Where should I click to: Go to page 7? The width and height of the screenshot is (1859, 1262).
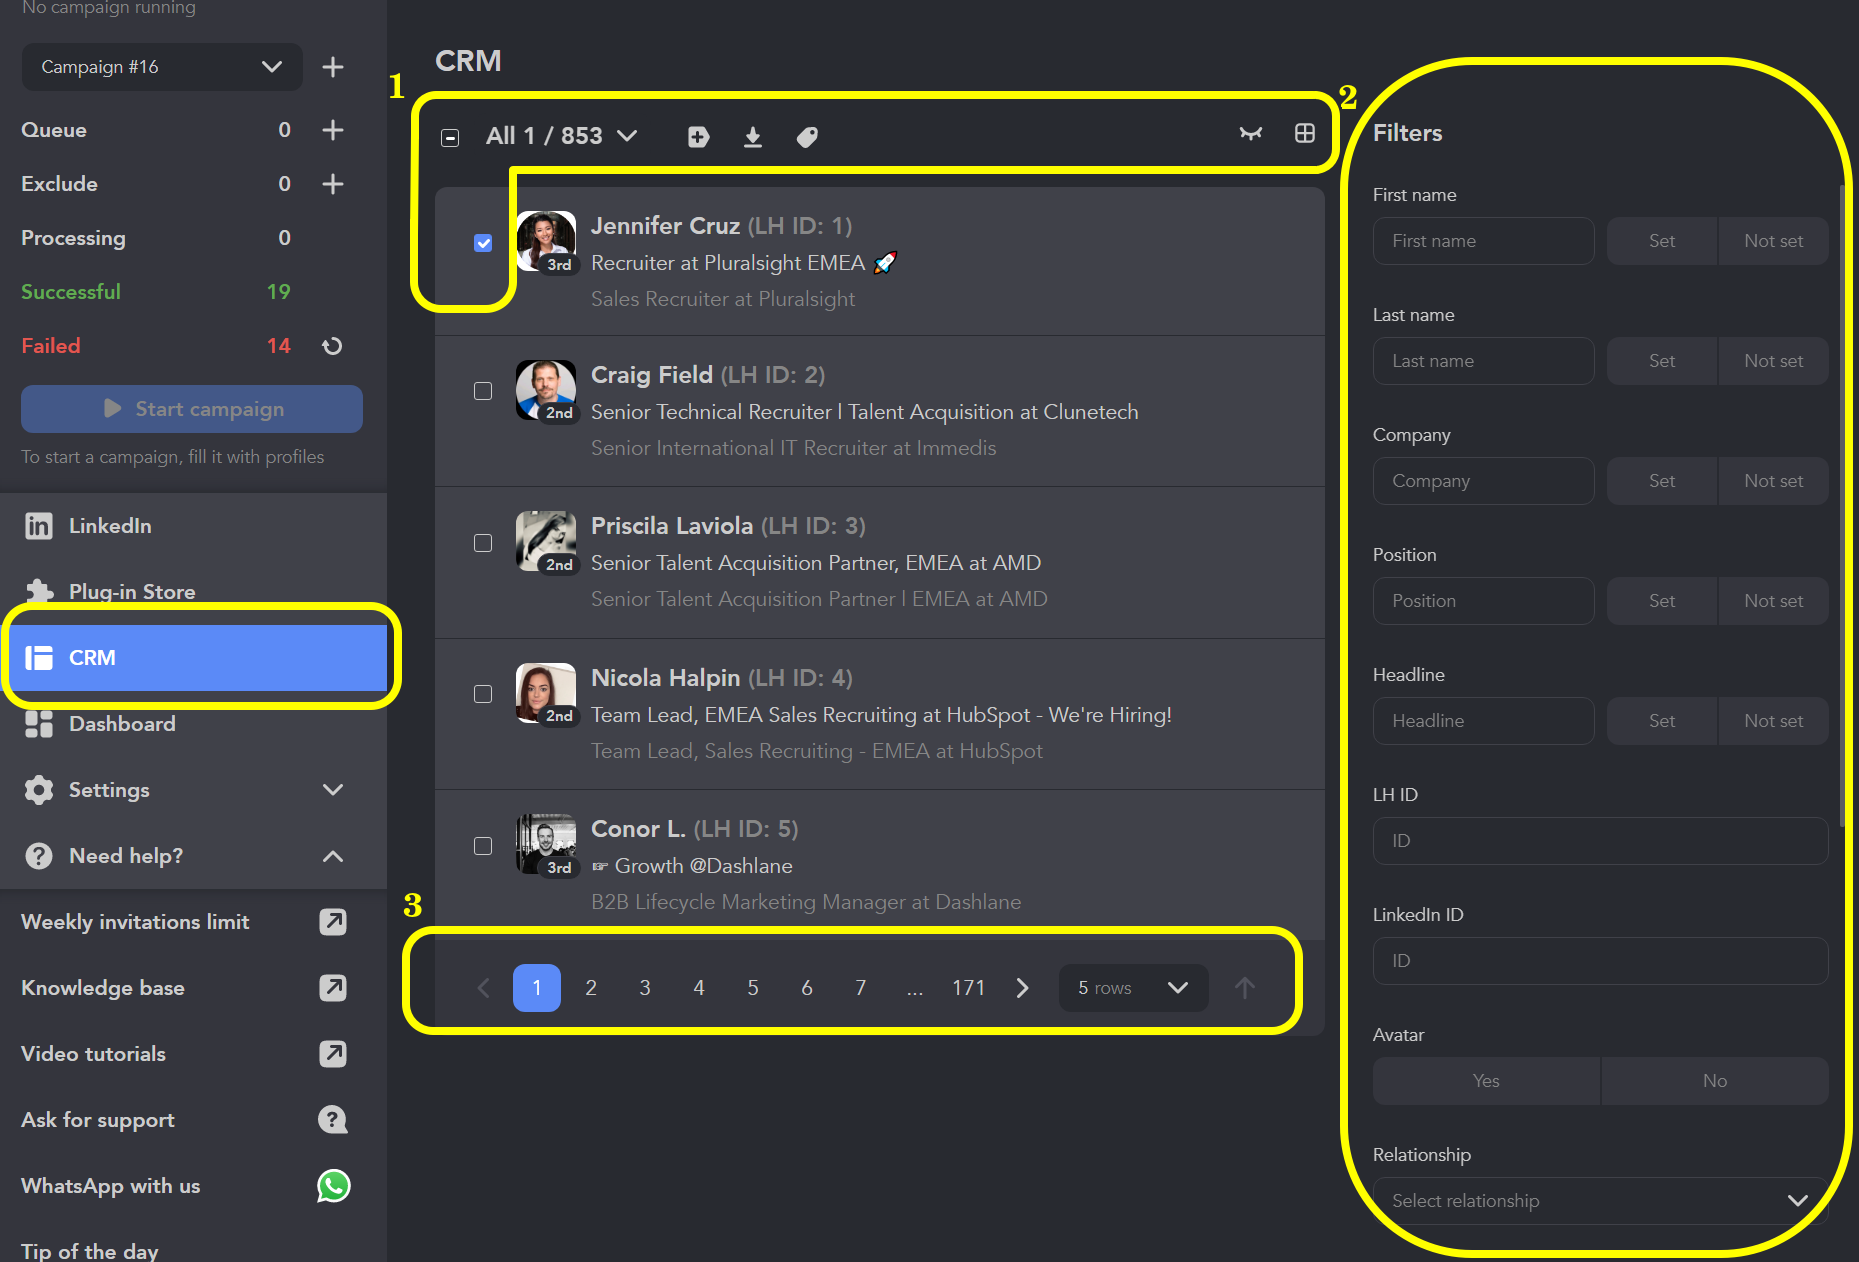click(x=861, y=988)
